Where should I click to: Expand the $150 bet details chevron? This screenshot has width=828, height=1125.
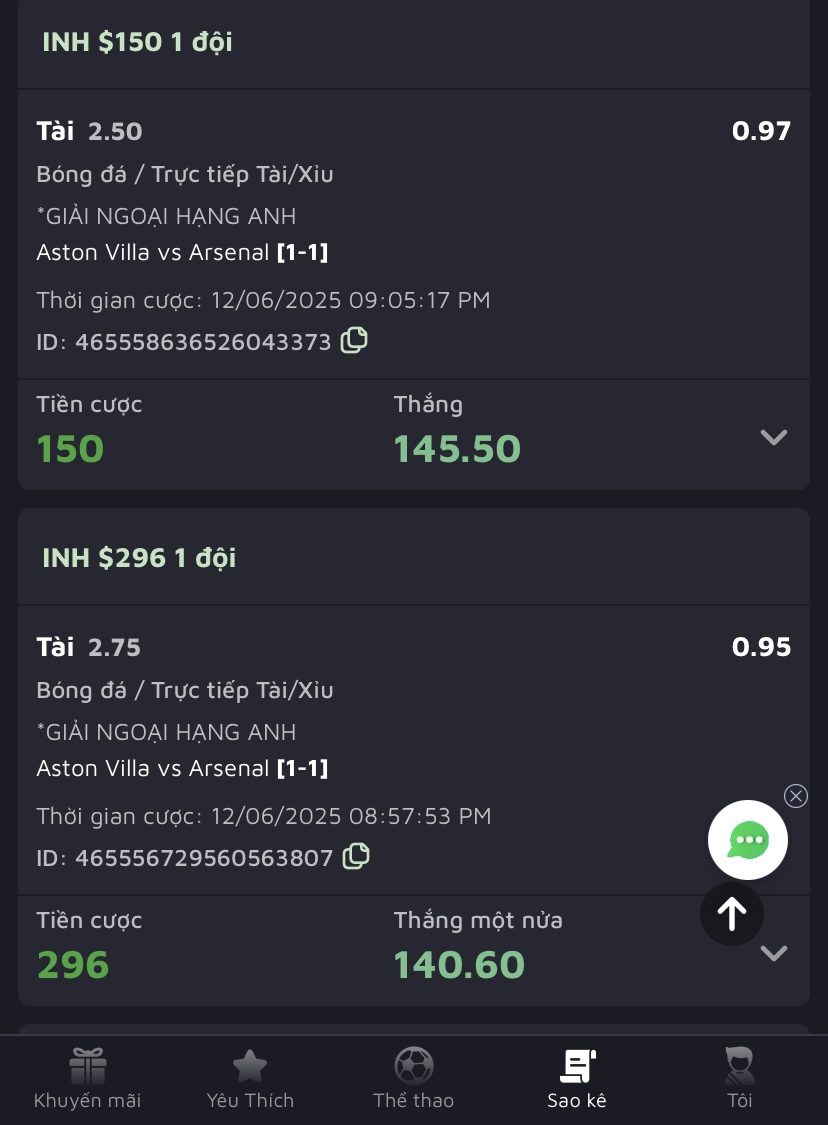coord(774,437)
